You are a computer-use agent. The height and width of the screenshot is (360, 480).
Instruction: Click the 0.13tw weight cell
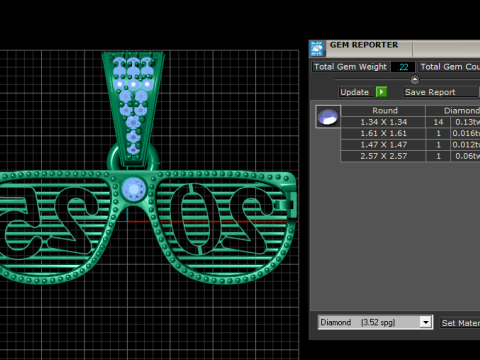point(466,122)
